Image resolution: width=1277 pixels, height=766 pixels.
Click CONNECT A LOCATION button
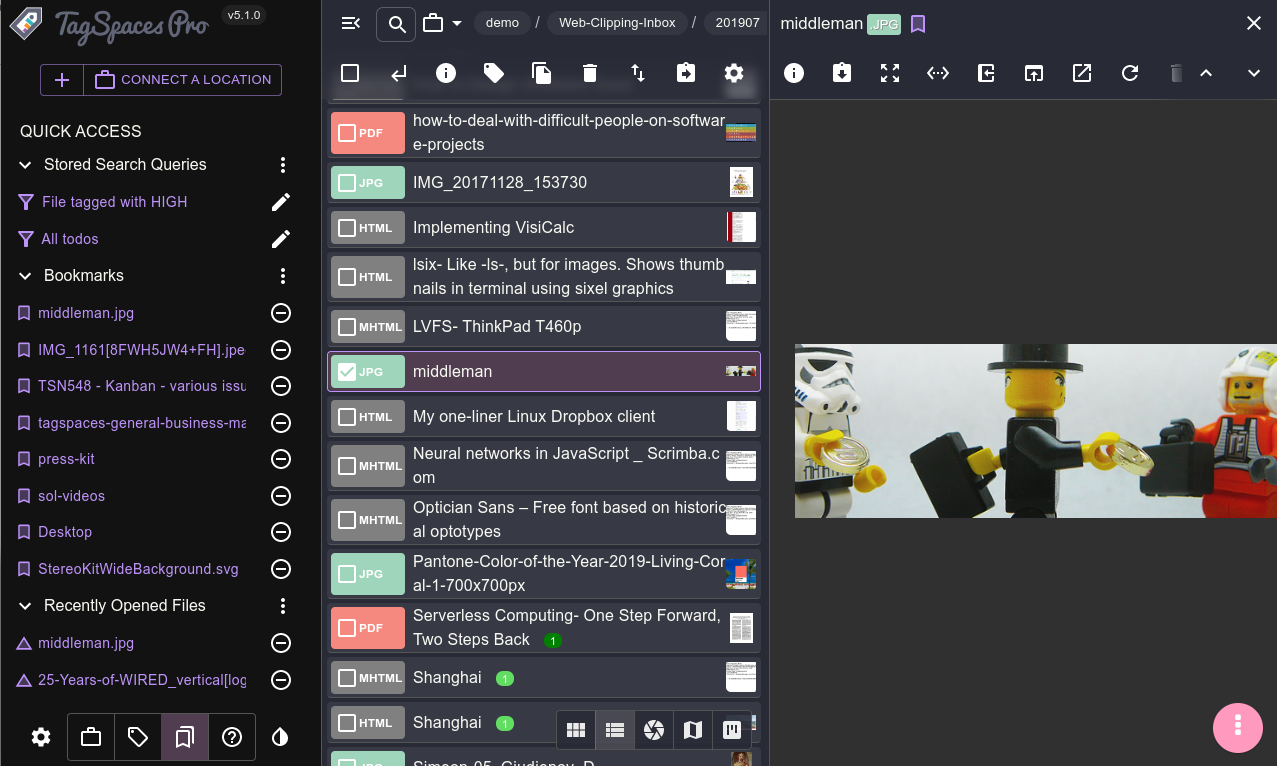tap(183, 80)
